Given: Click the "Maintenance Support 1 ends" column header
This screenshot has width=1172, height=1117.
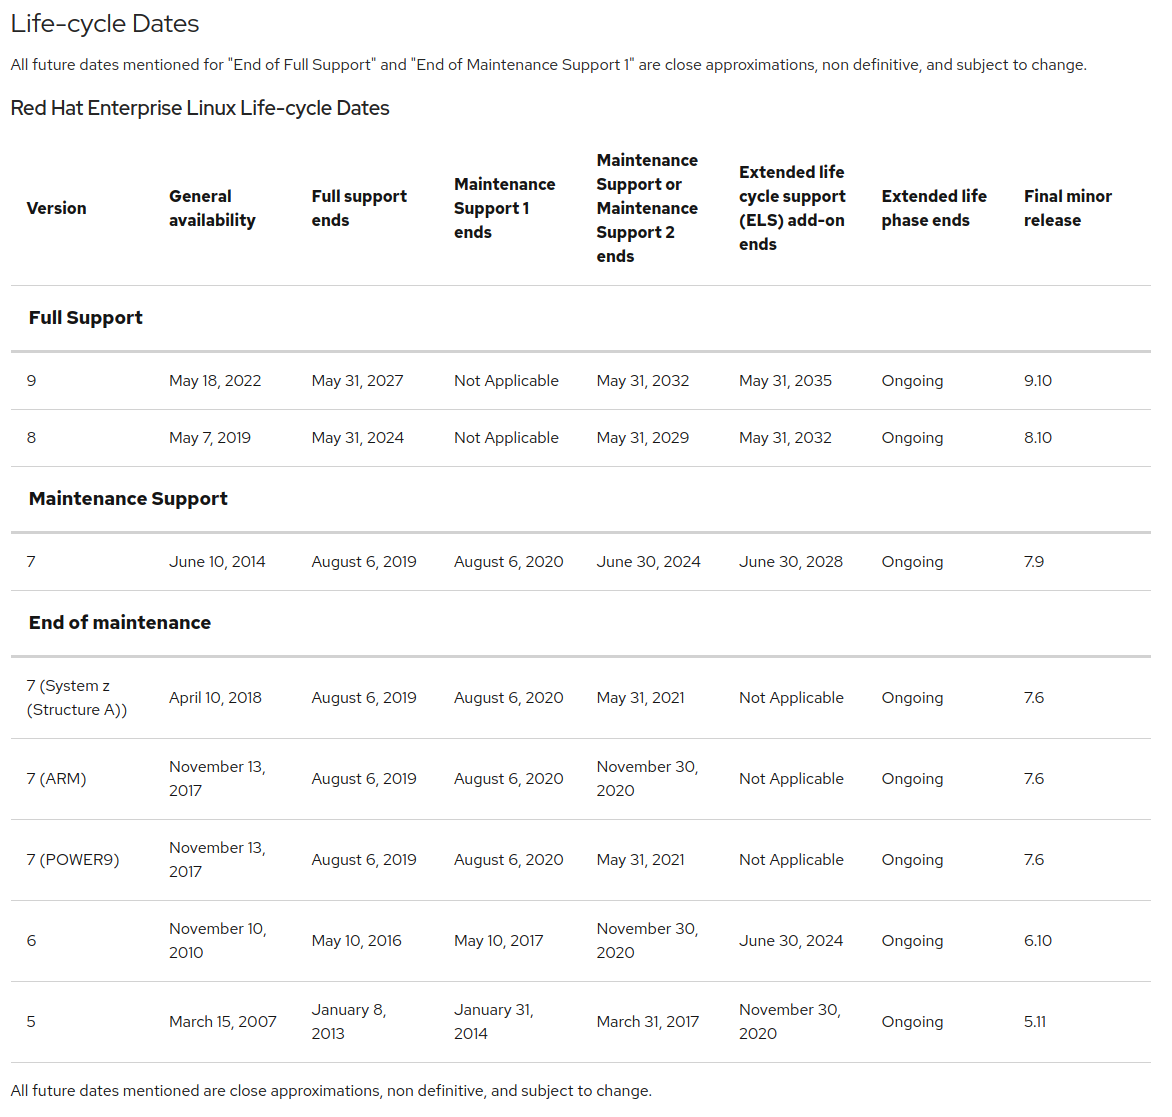Looking at the screenshot, I should coord(504,208).
